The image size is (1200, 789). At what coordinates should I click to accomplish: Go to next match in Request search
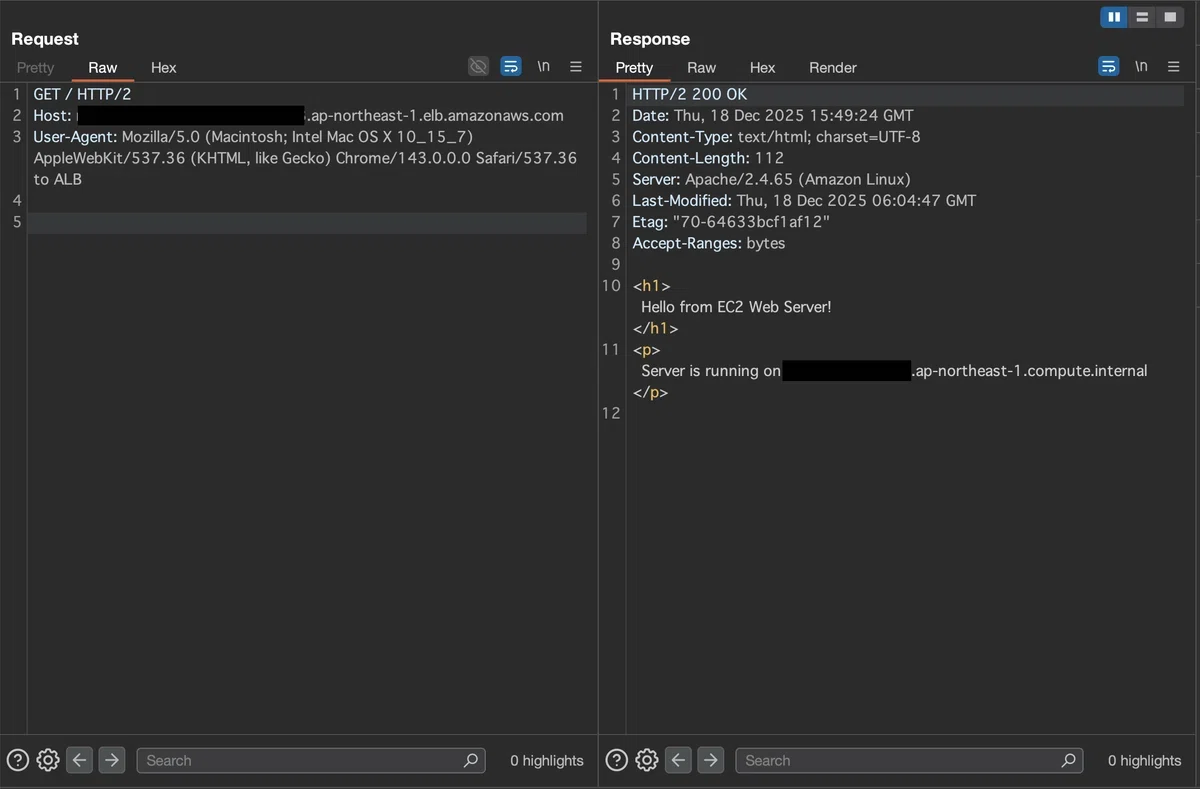(112, 760)
